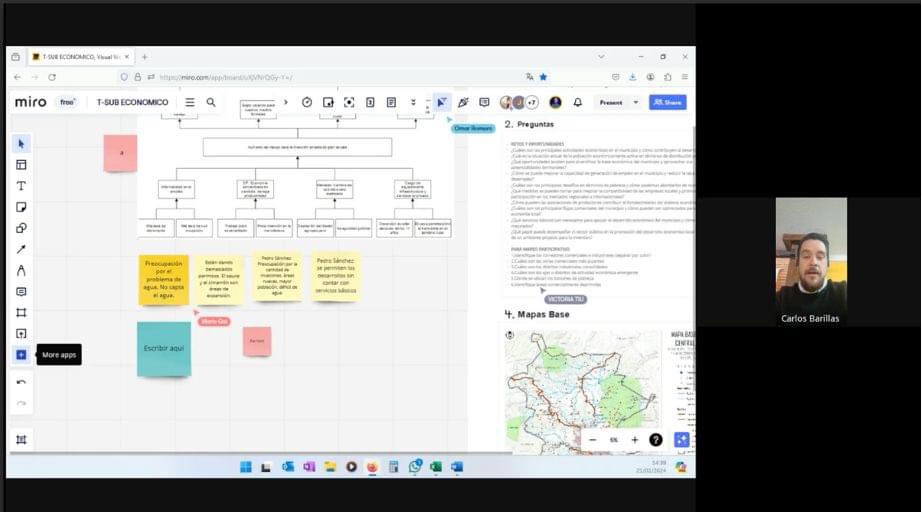Open the capture/focus icon in top toolbar
922x512 pixels.
click(x=349, y=102)
